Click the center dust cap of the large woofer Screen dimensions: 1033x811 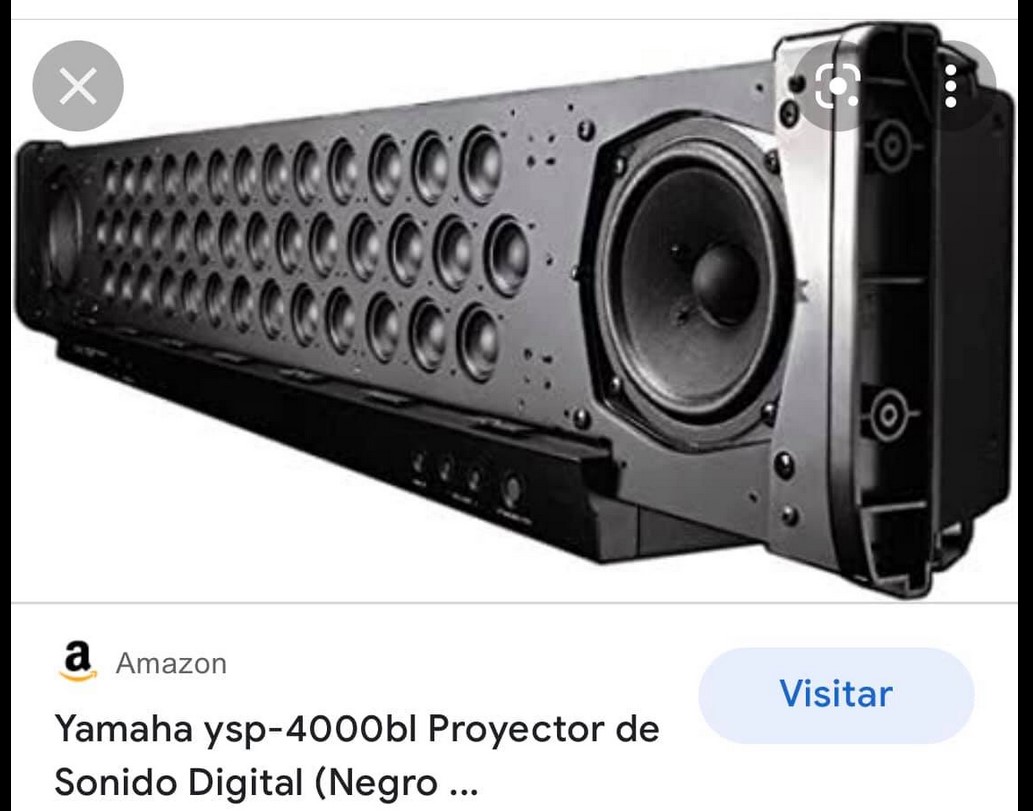point(725,280)
